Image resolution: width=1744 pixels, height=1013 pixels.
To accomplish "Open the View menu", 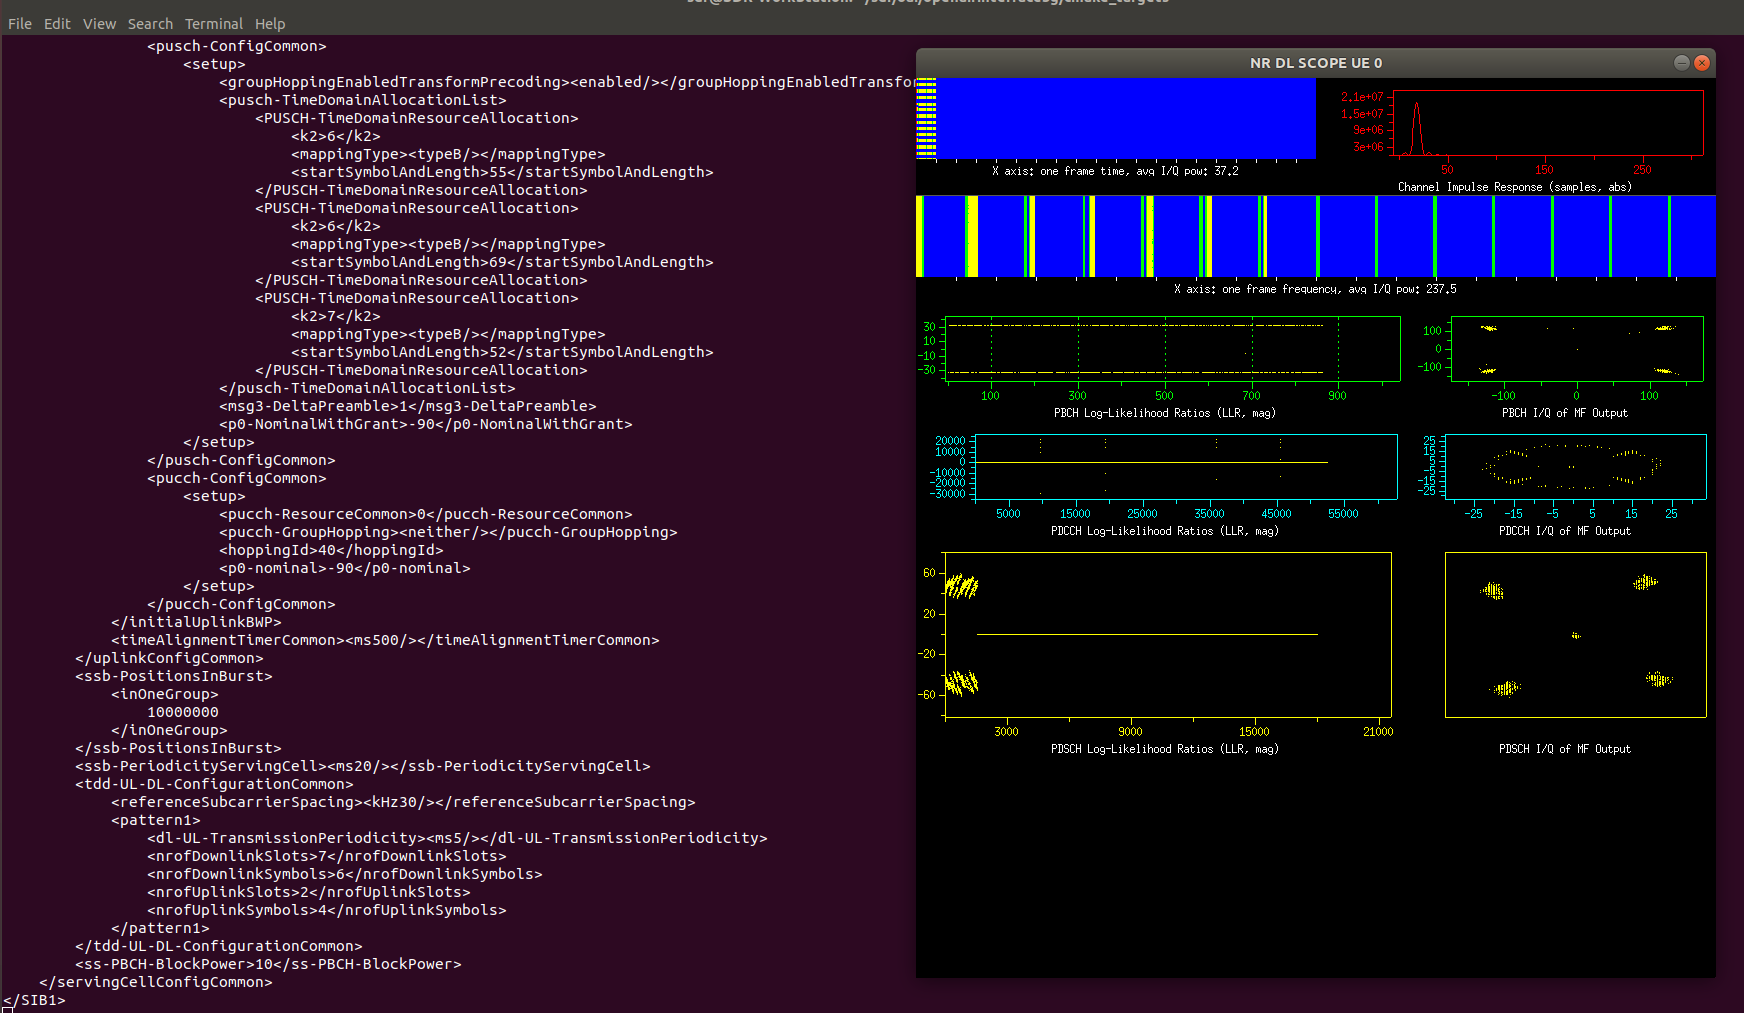I will click(99, 24).
